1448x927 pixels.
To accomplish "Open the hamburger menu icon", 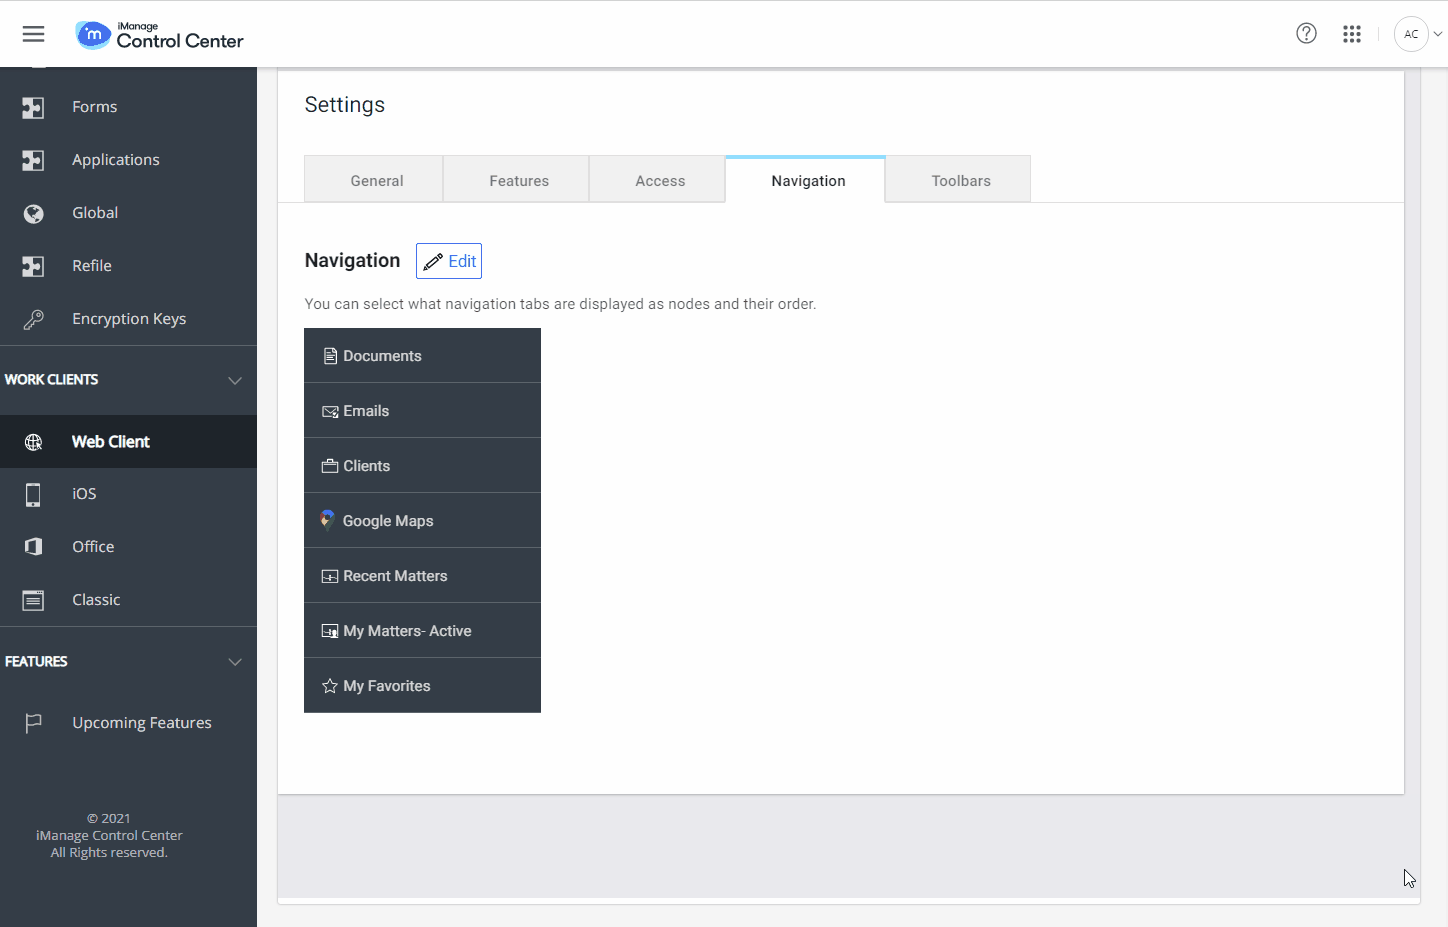I will point(33,33).
